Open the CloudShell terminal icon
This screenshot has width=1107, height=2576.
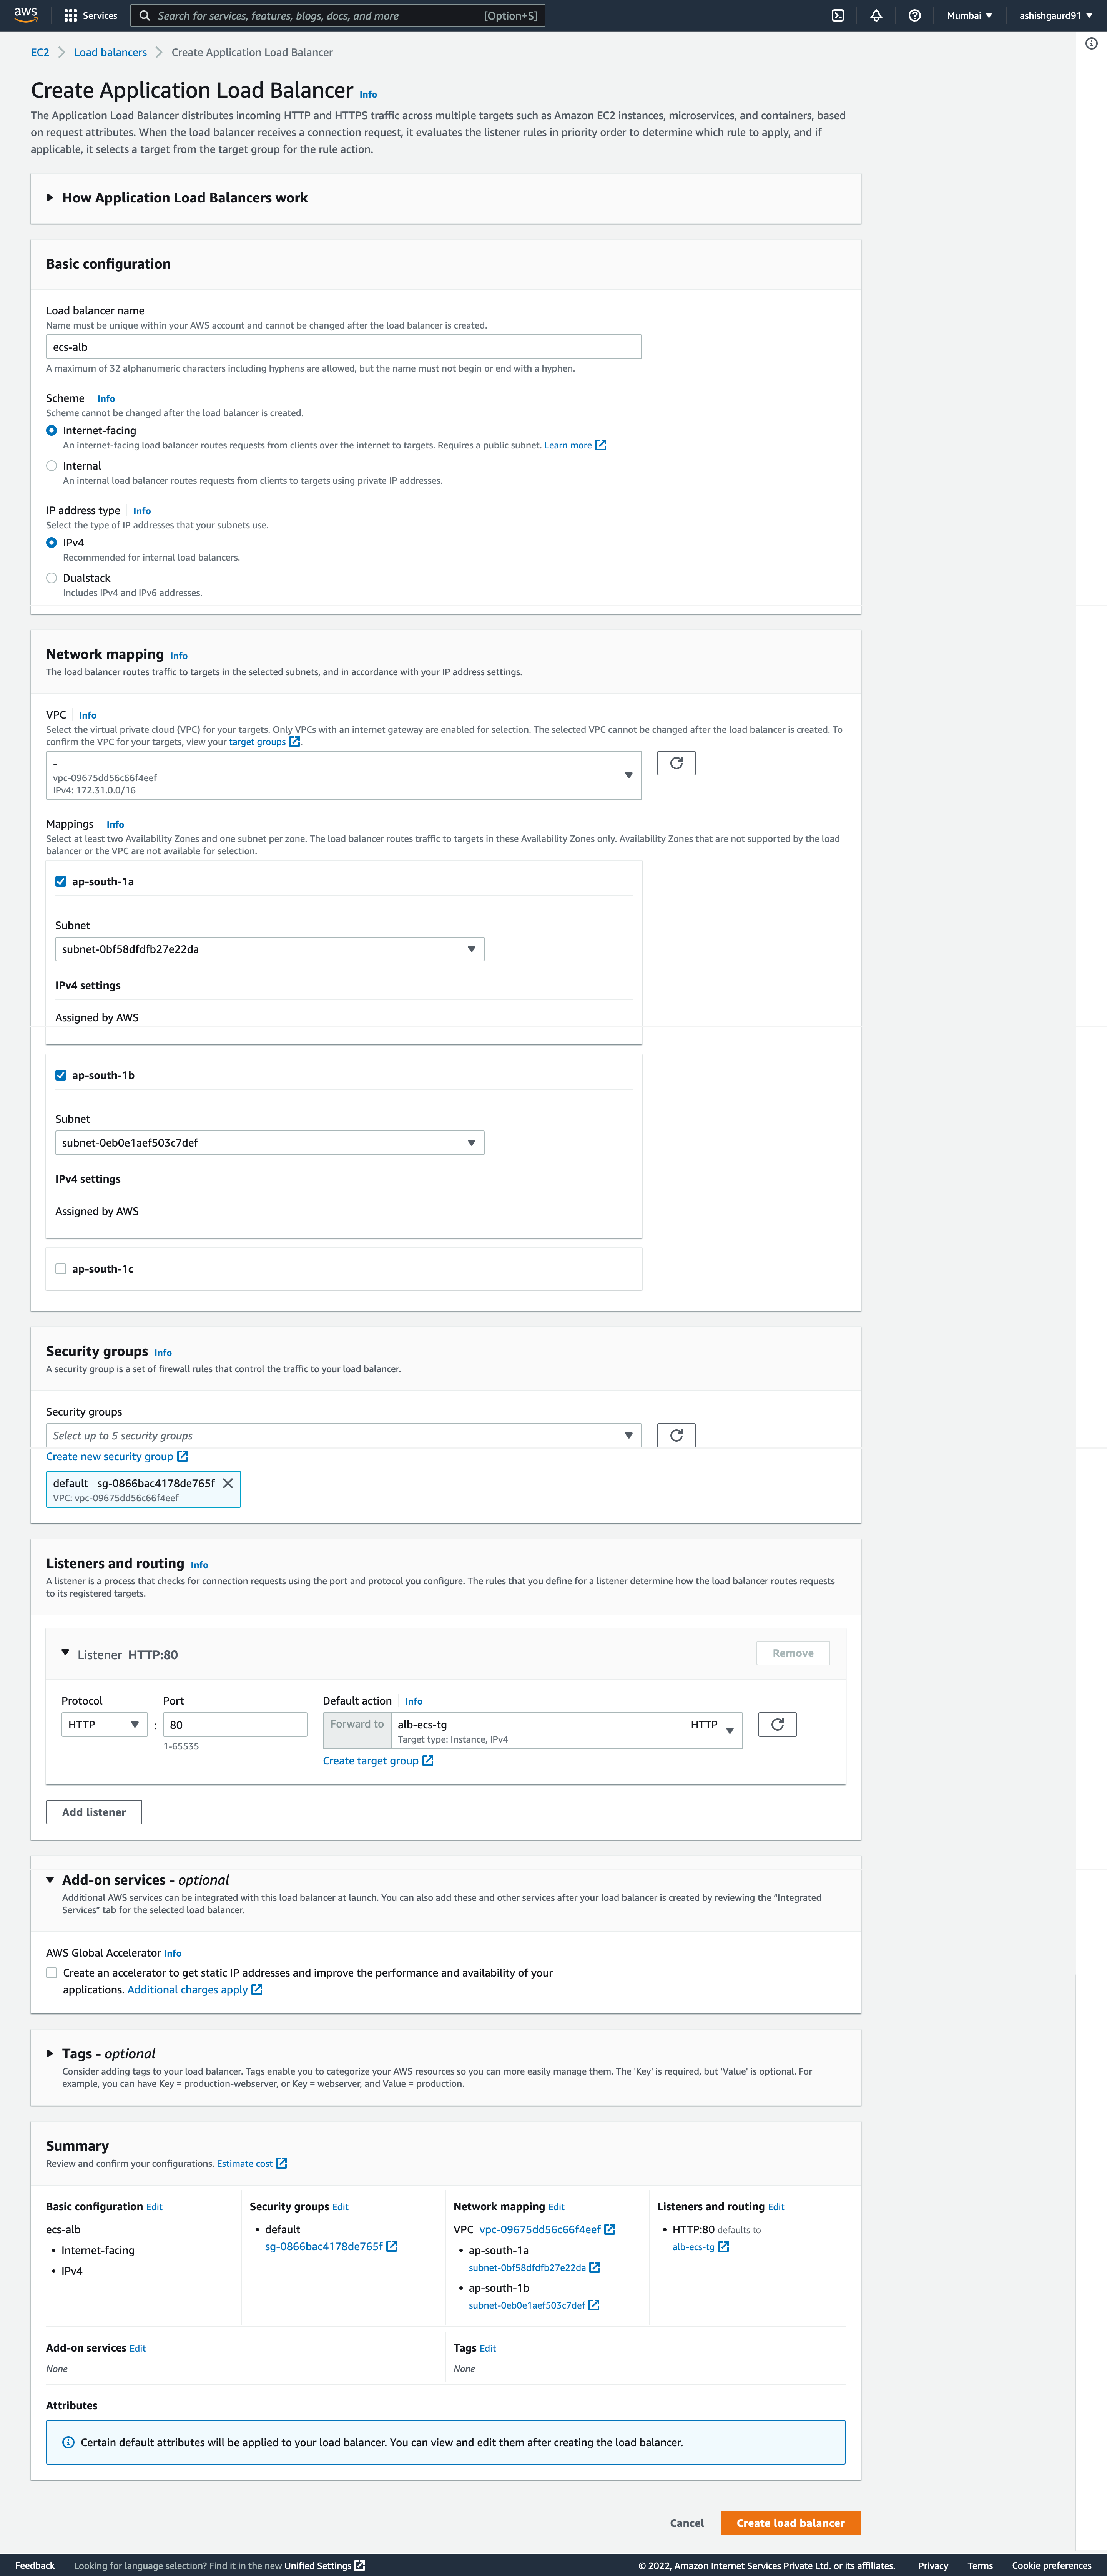[838, 15]
